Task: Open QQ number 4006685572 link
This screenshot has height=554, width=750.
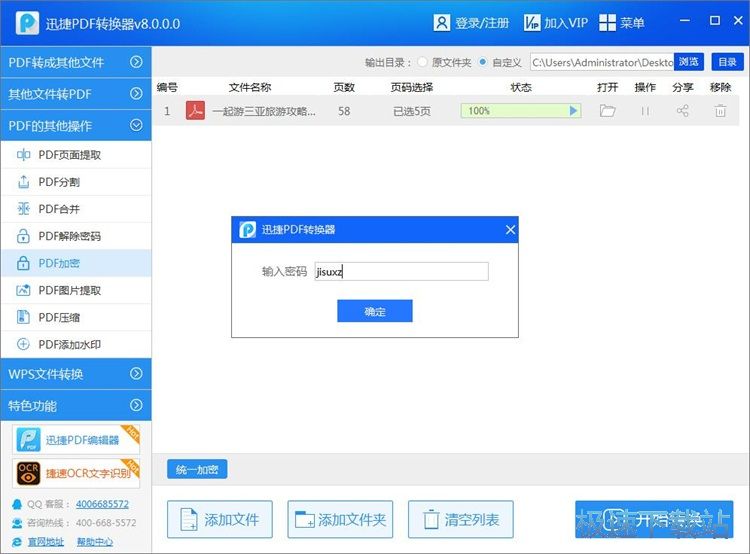Action: (x=102, y=504)
